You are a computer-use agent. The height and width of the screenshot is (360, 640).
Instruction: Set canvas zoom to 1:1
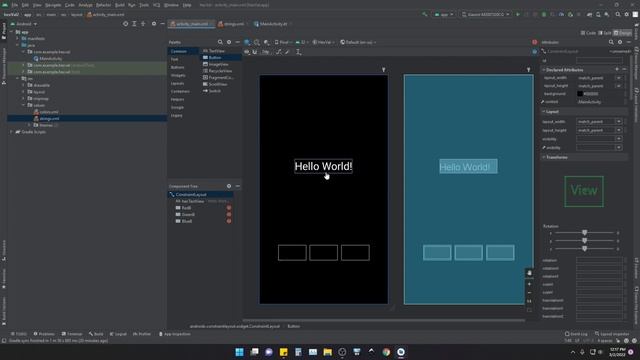click(529, 301)
